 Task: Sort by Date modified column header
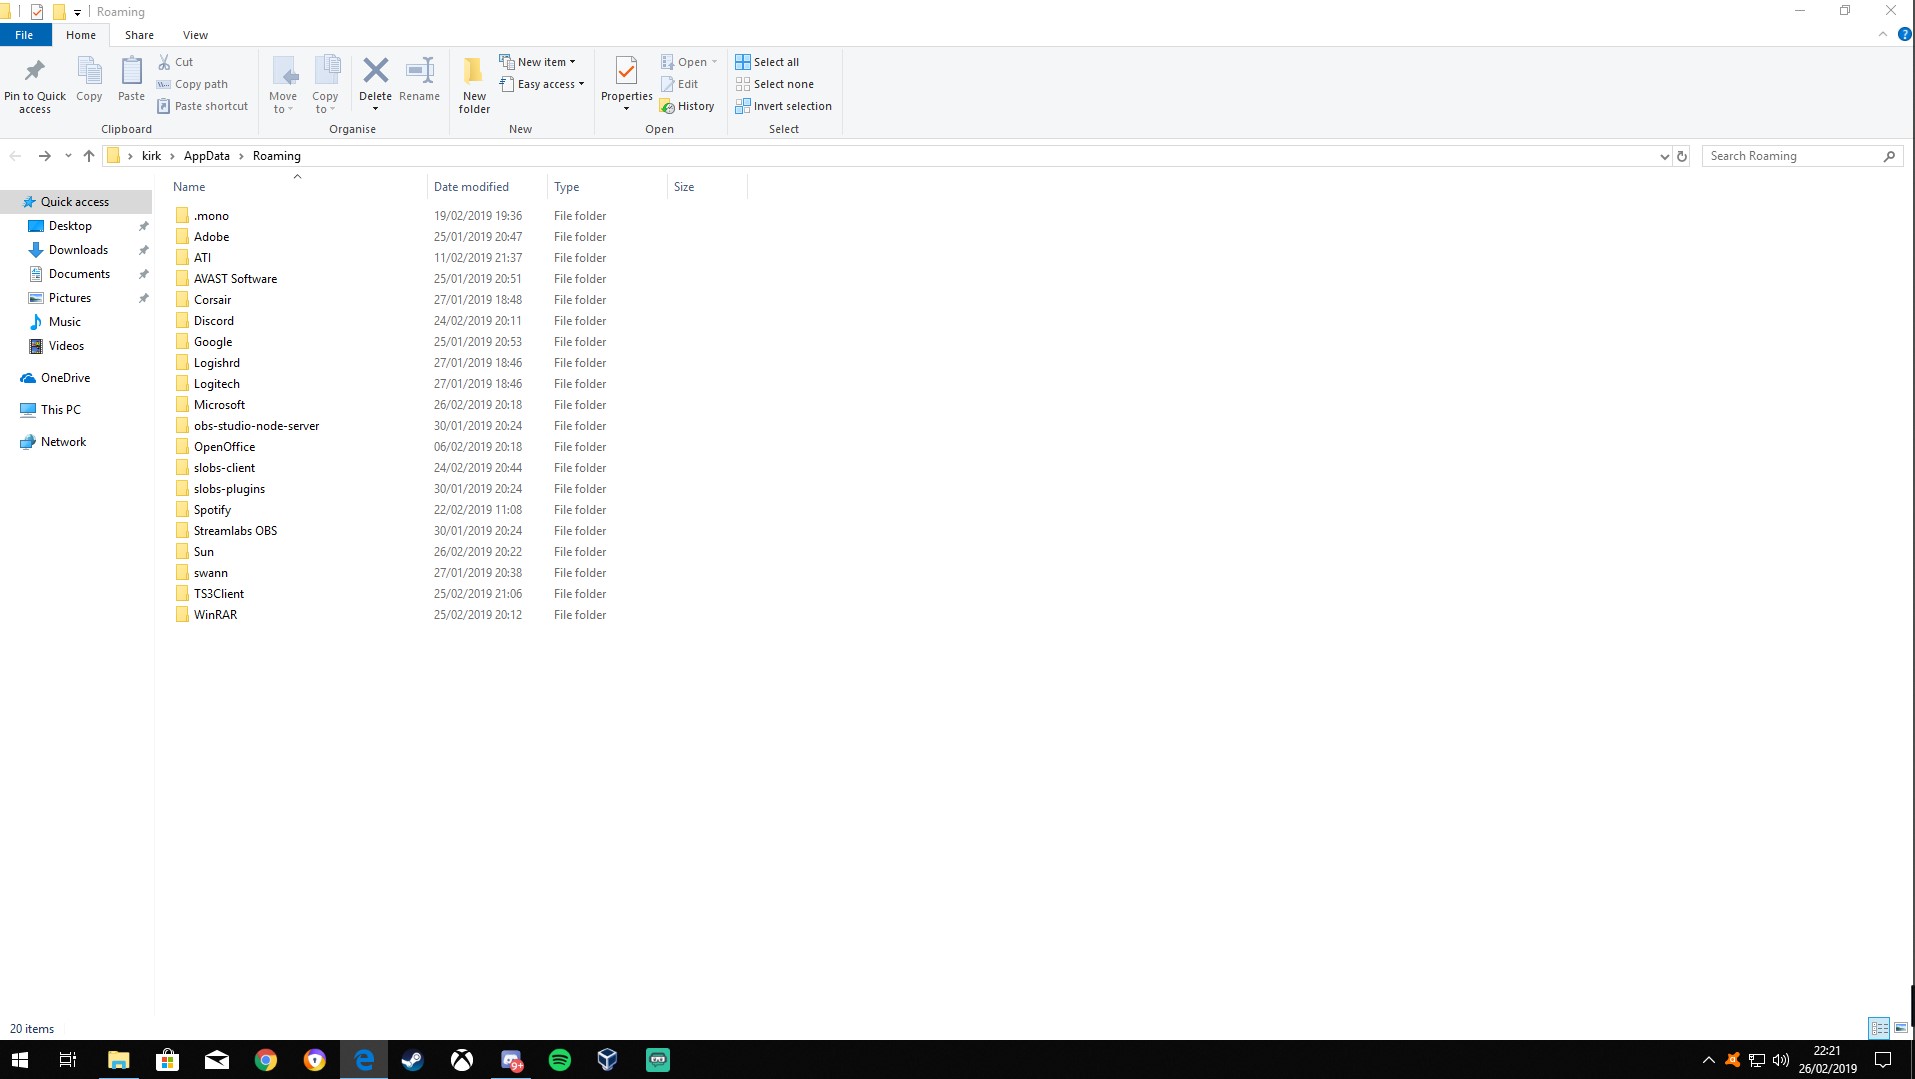coord(471,187)
